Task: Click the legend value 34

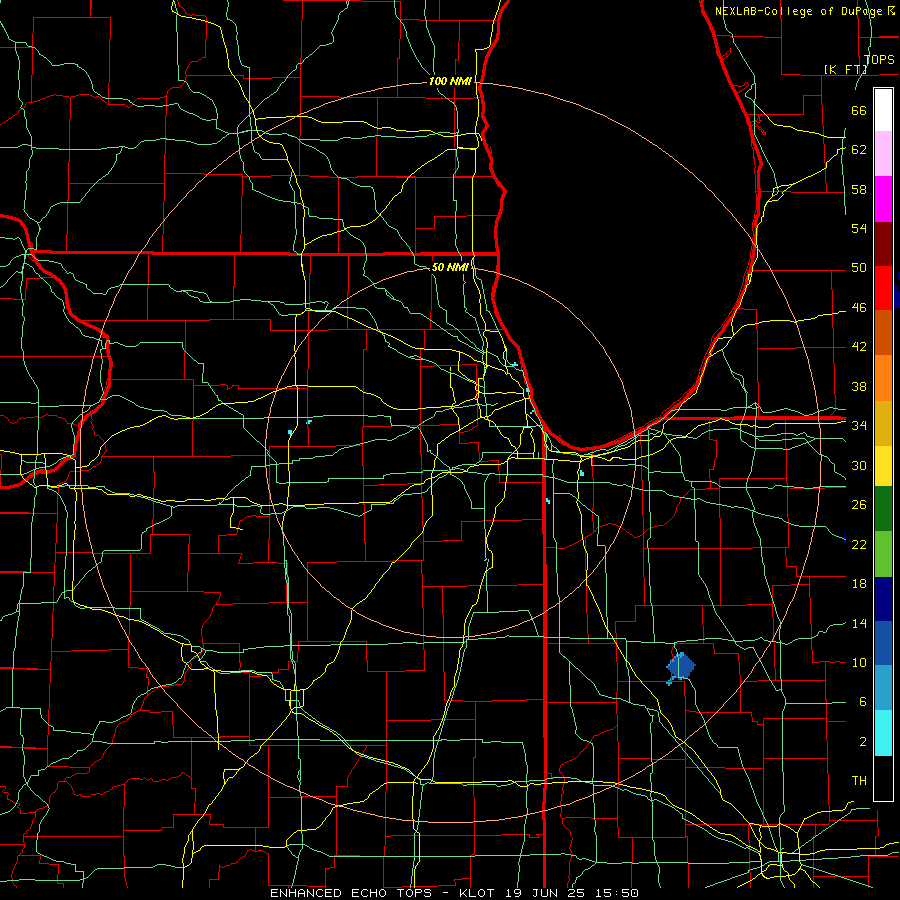Action: (859, 426)
